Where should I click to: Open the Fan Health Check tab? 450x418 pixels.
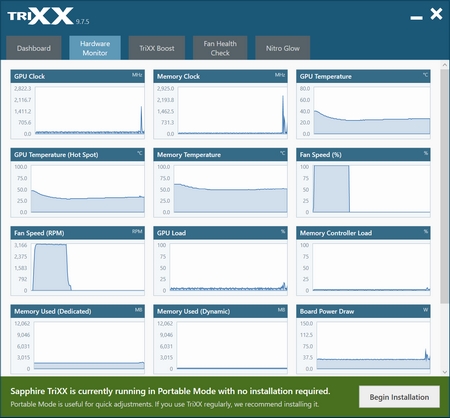[x=220, y=48]
